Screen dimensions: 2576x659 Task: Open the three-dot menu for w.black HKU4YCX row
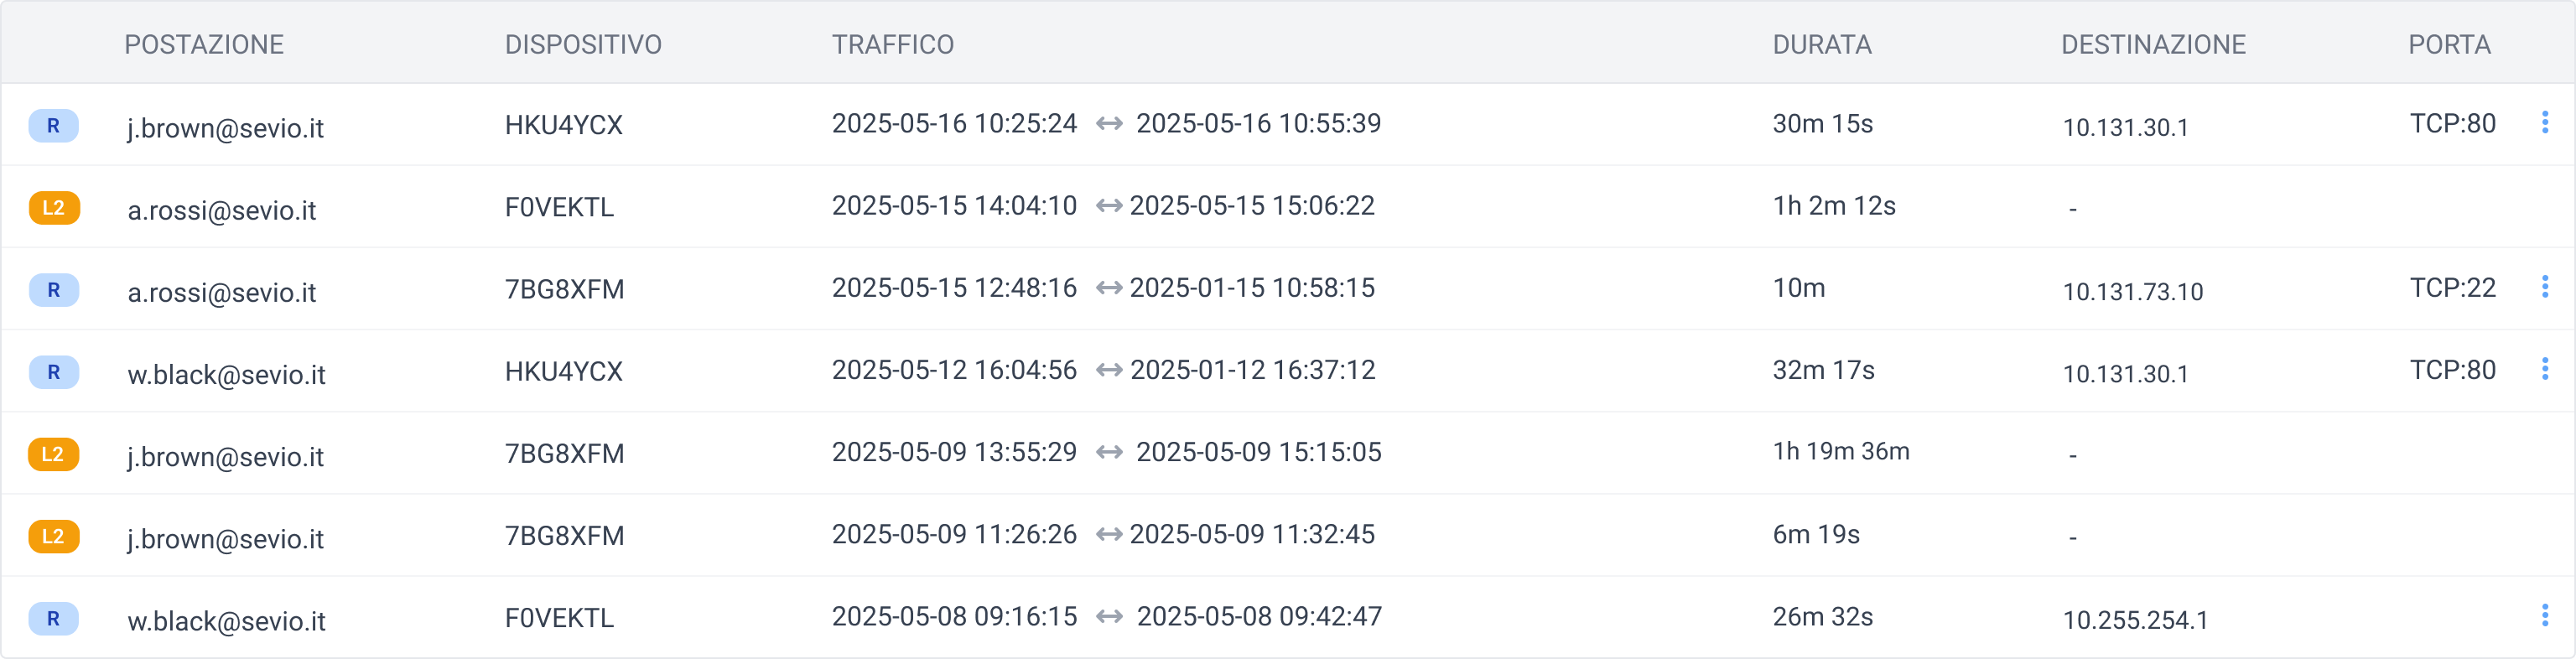pos(2544,370)
